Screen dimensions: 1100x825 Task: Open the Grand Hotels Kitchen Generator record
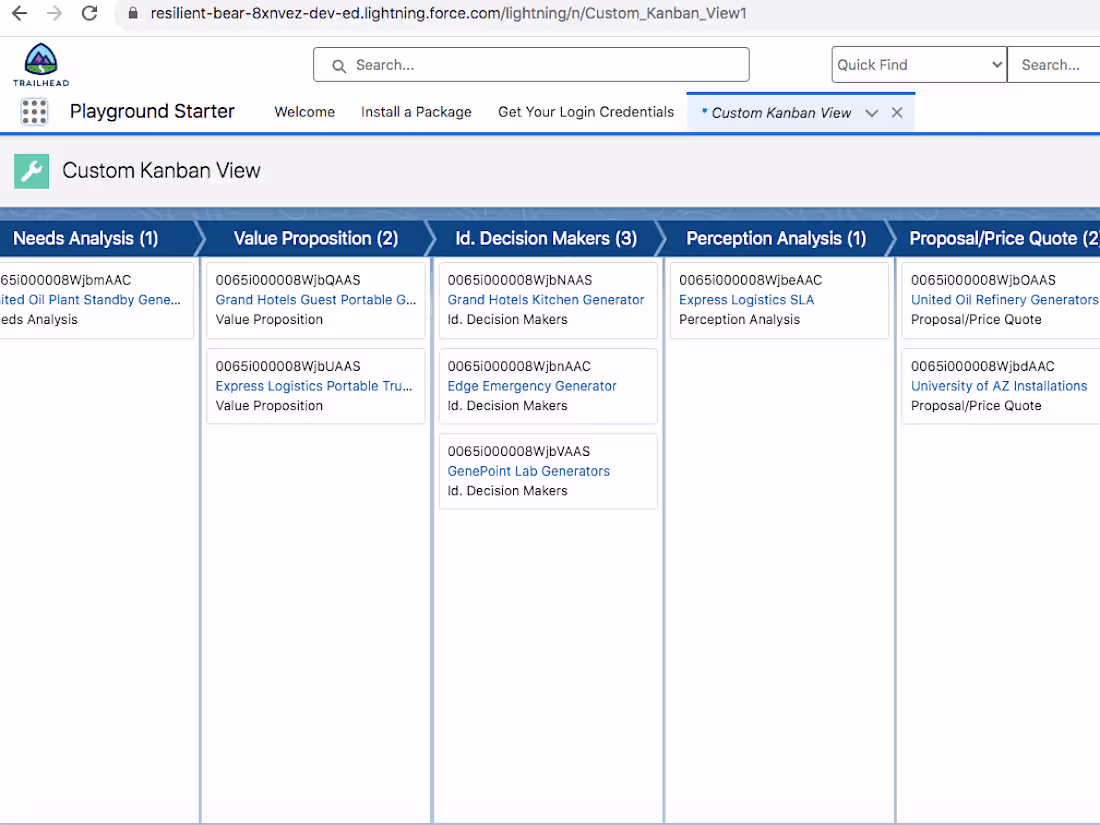(x=545, y=299)
